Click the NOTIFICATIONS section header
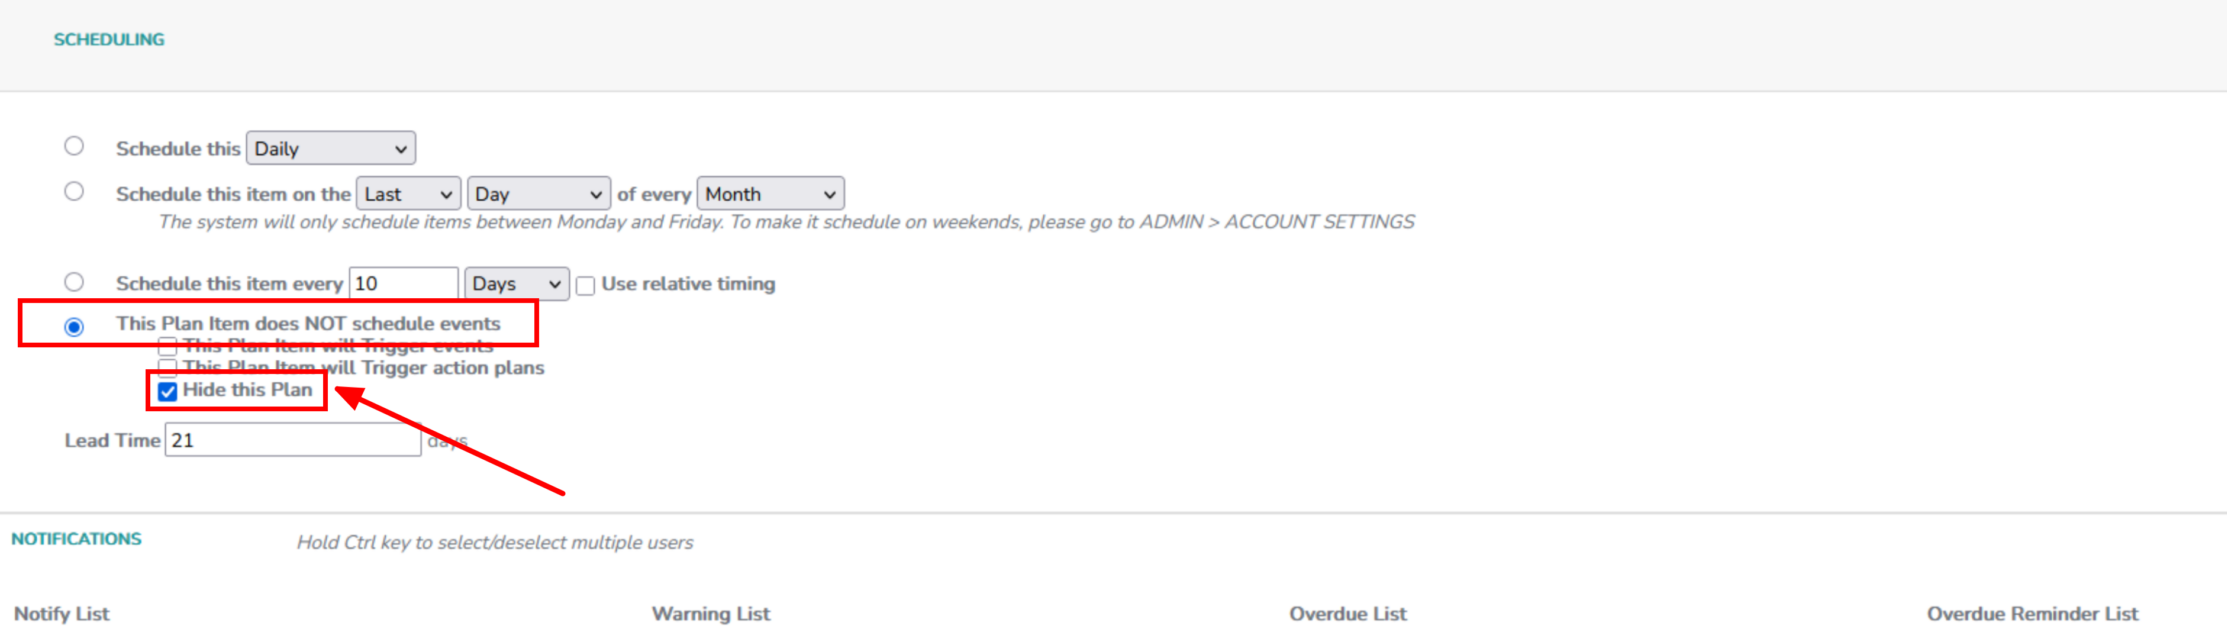This screenshot has width=2227, height=630. coord(76,539)
